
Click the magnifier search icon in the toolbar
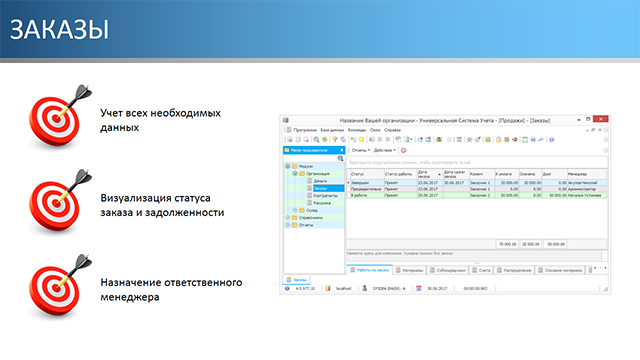tap(316, 140)
